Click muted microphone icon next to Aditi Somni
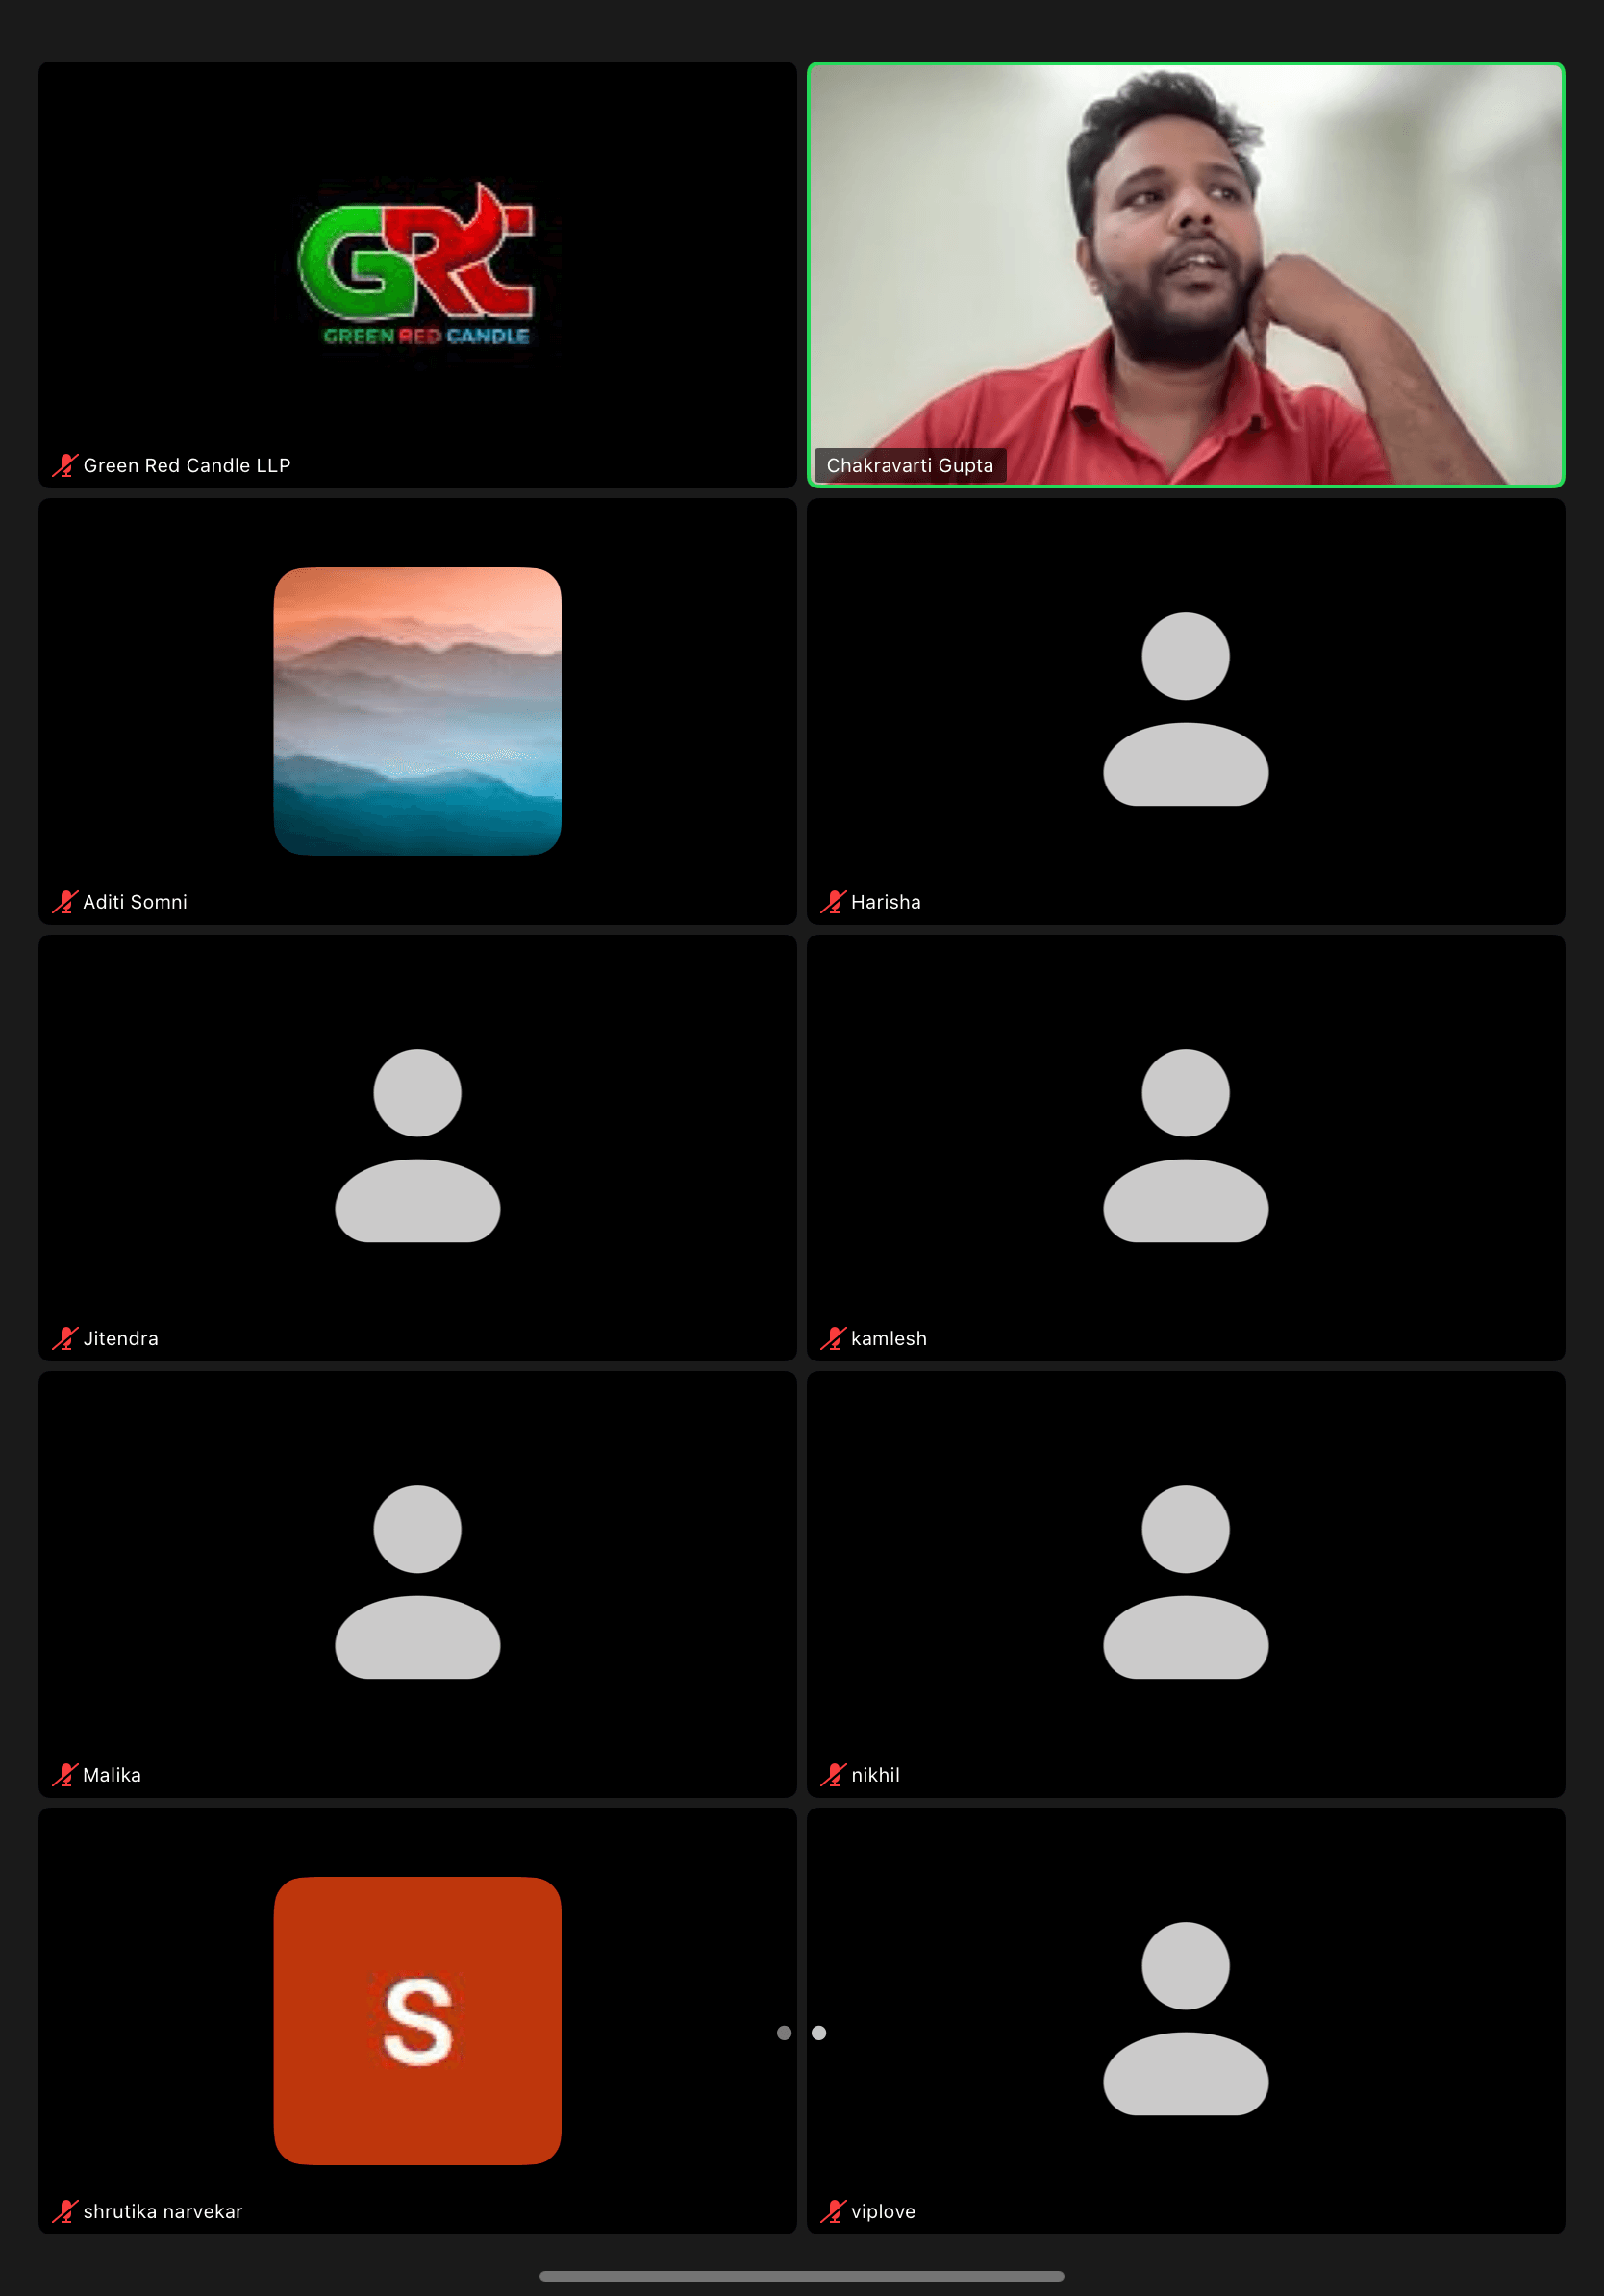 pyautogui.click(x=65, y=902)
